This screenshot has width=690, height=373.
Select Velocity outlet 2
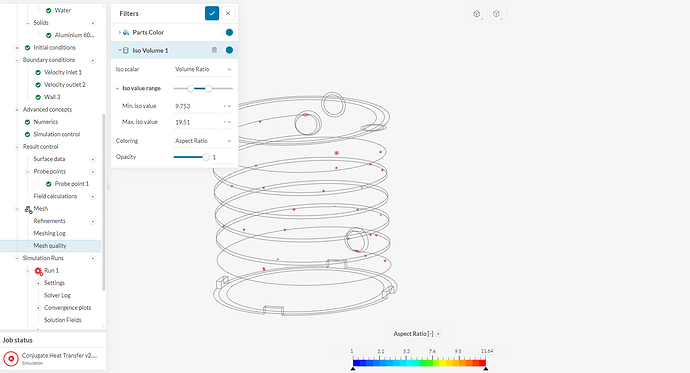(65, 84)
